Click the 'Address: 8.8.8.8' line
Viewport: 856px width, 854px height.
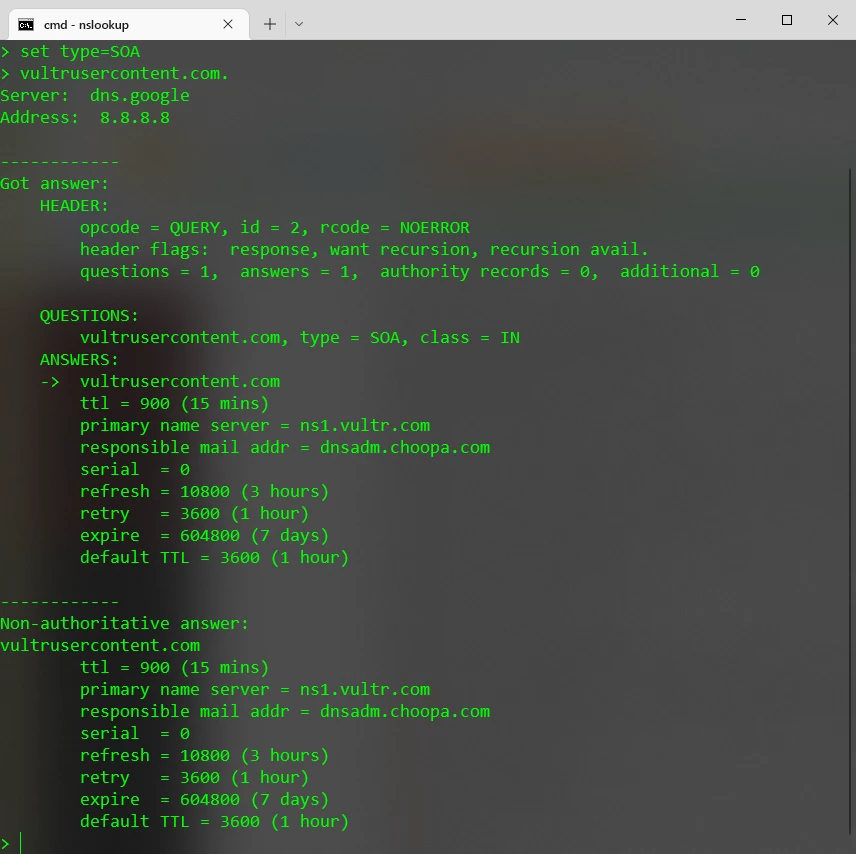[85, 118]
